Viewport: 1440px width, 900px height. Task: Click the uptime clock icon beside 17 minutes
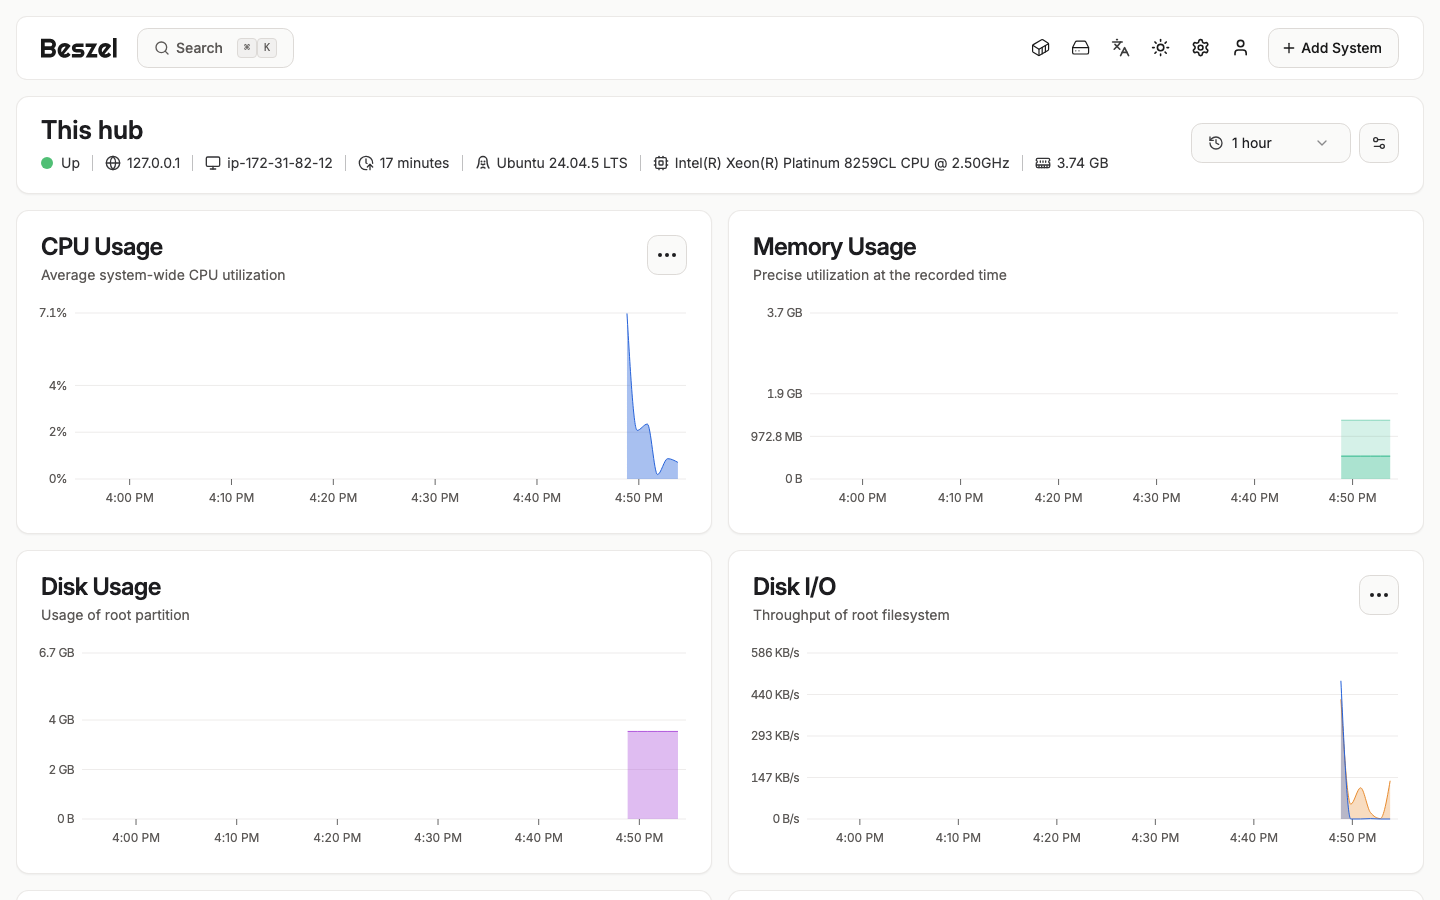click(x=366, y=163)
